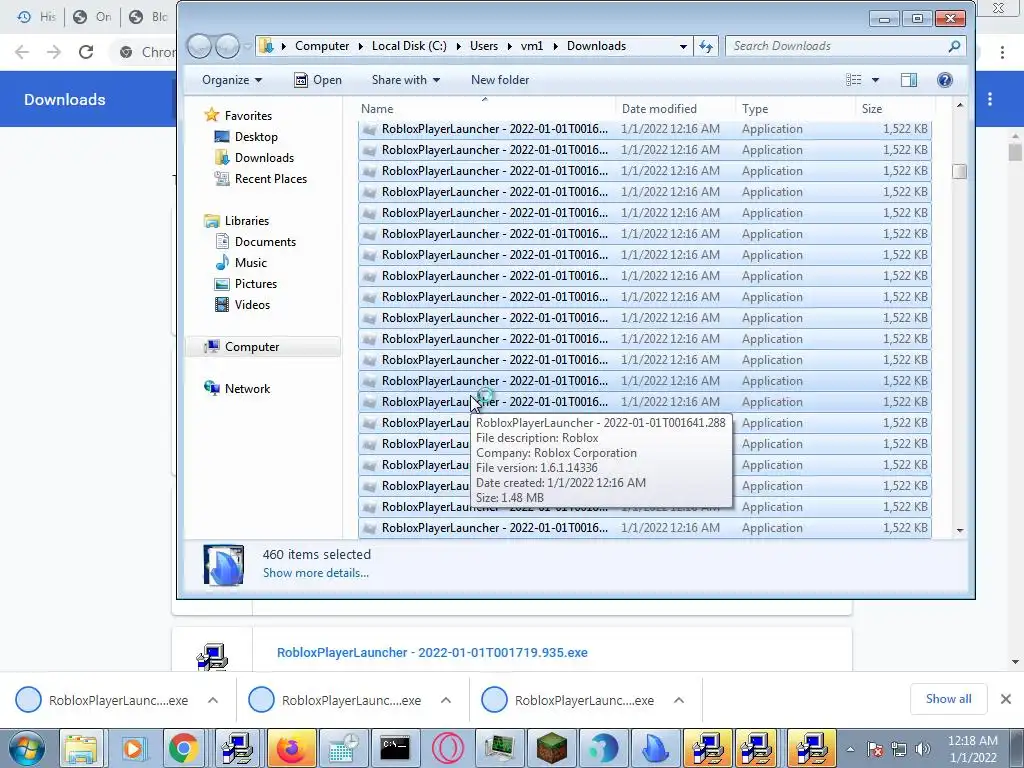Open Pictures library in navigation pane
1024x768 pixels.
255,283
